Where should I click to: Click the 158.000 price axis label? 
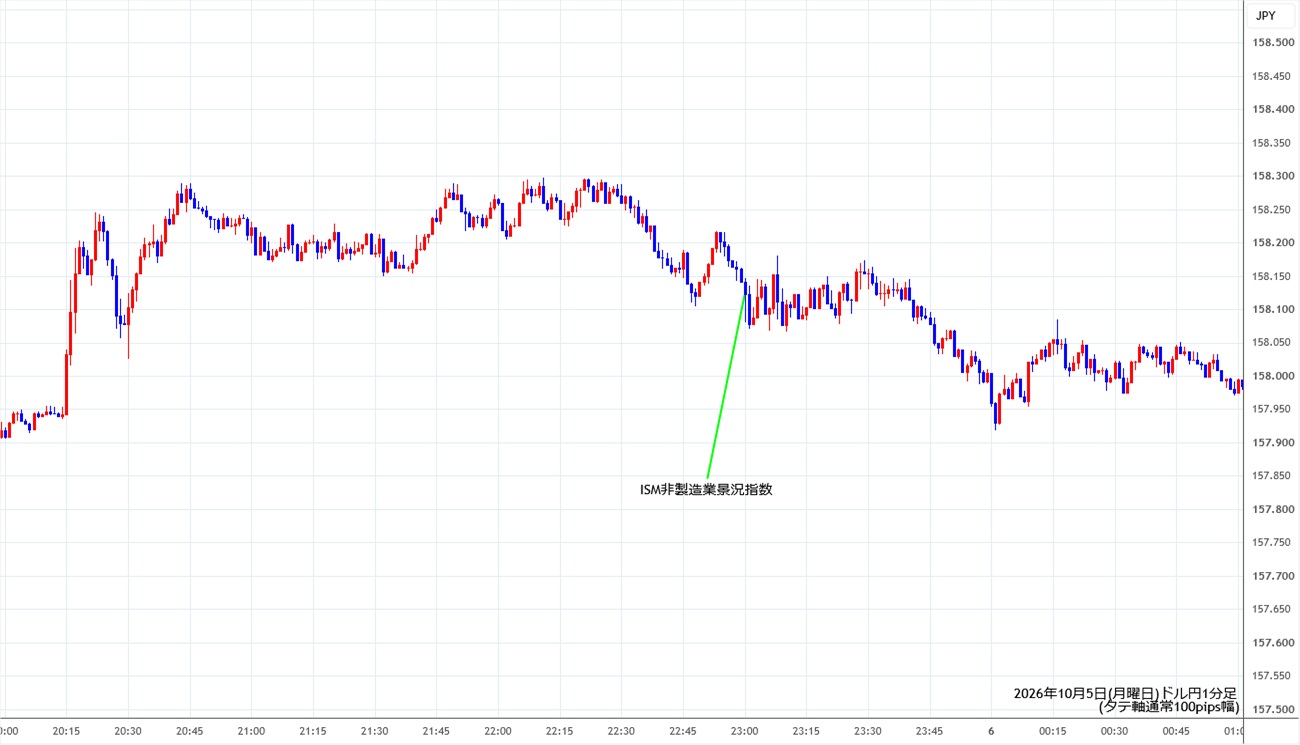(1274, 376)
